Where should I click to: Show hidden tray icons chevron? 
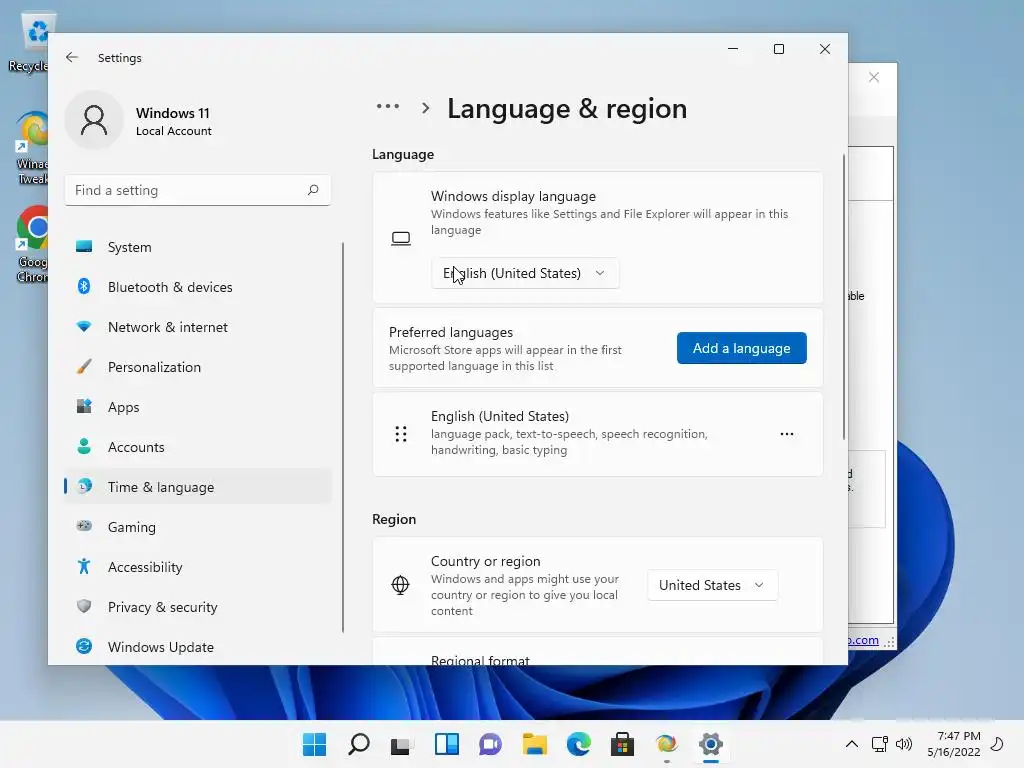(x=852, y=744)
